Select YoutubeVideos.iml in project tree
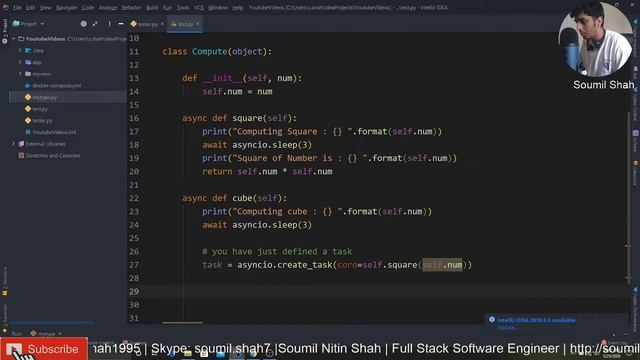Screen dimensions: 640x360 54,132
